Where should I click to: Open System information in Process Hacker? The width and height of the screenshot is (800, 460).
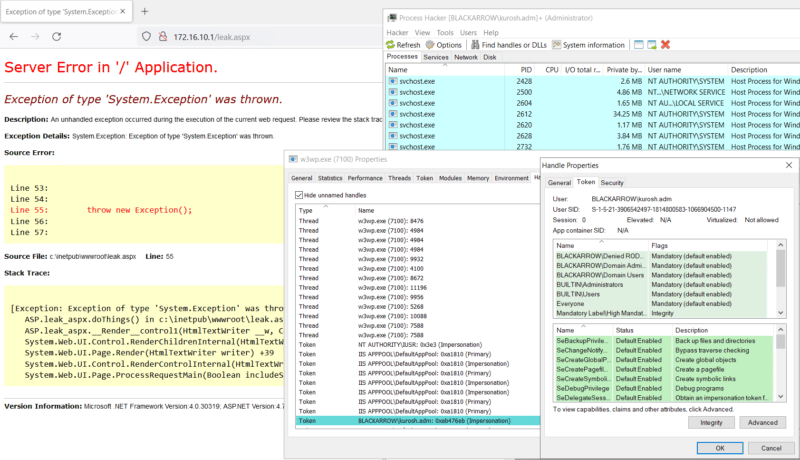(x=588, y=45)
